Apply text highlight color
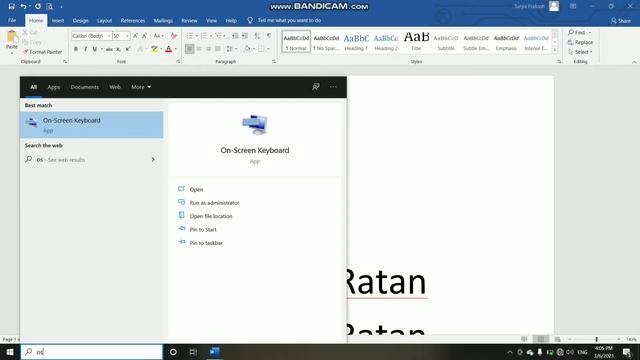The width and height of the screenshot is (640, 360). pos(154,49)
